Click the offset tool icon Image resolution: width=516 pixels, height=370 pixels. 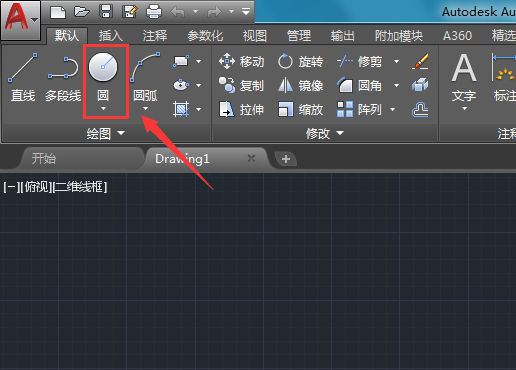coord(420,109)
